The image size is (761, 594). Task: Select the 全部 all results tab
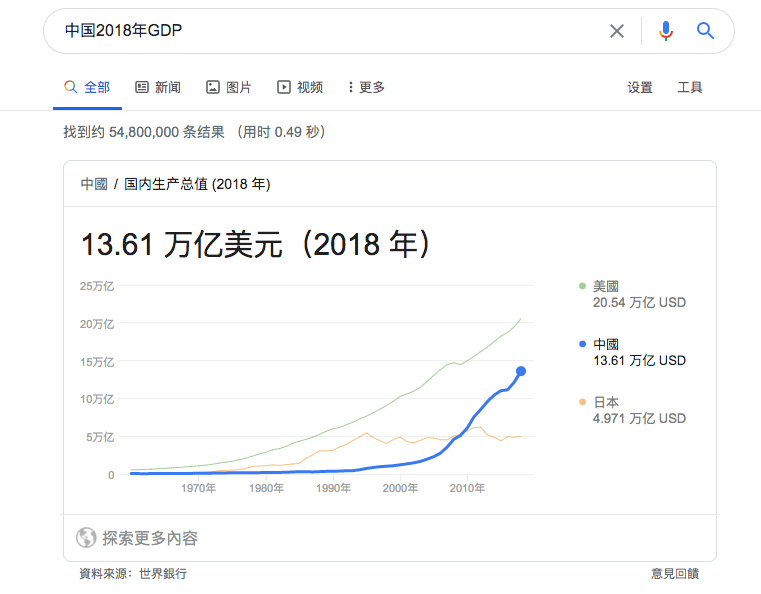coord(87,87)
